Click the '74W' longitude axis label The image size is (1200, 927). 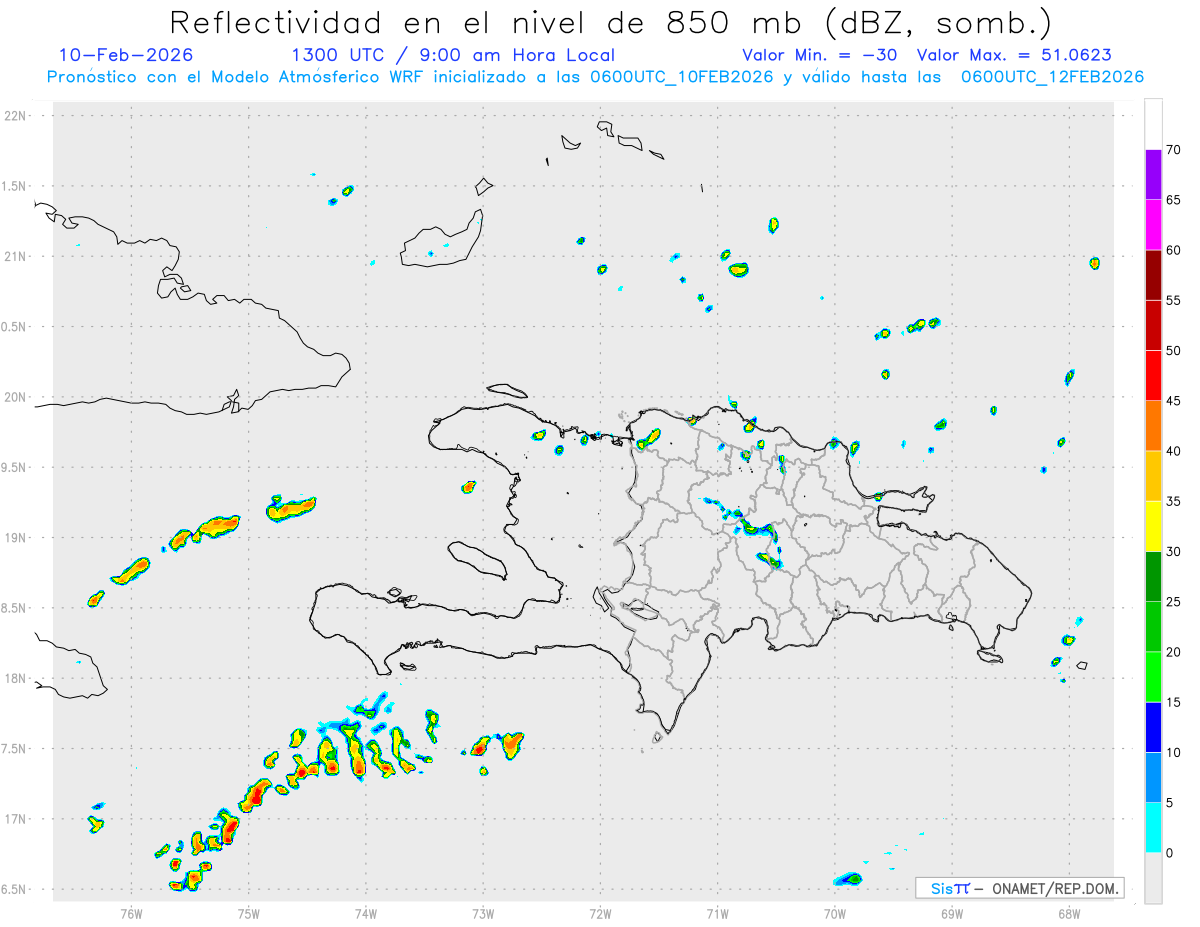366,913
